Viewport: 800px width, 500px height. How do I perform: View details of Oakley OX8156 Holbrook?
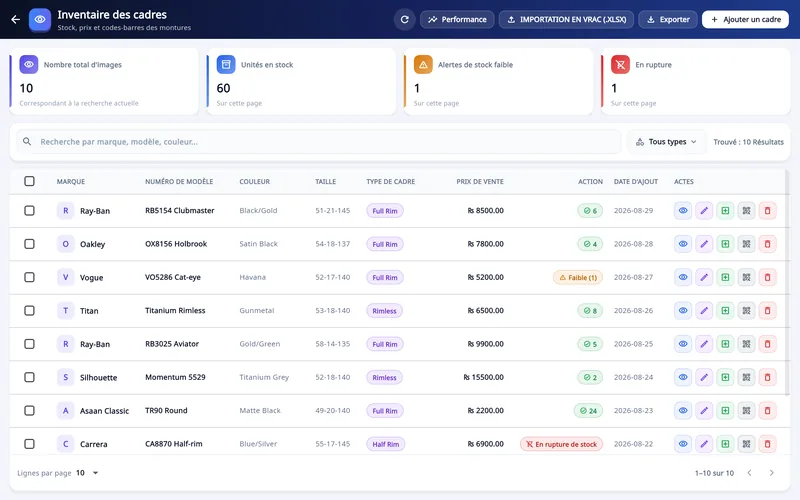(683, 244)
